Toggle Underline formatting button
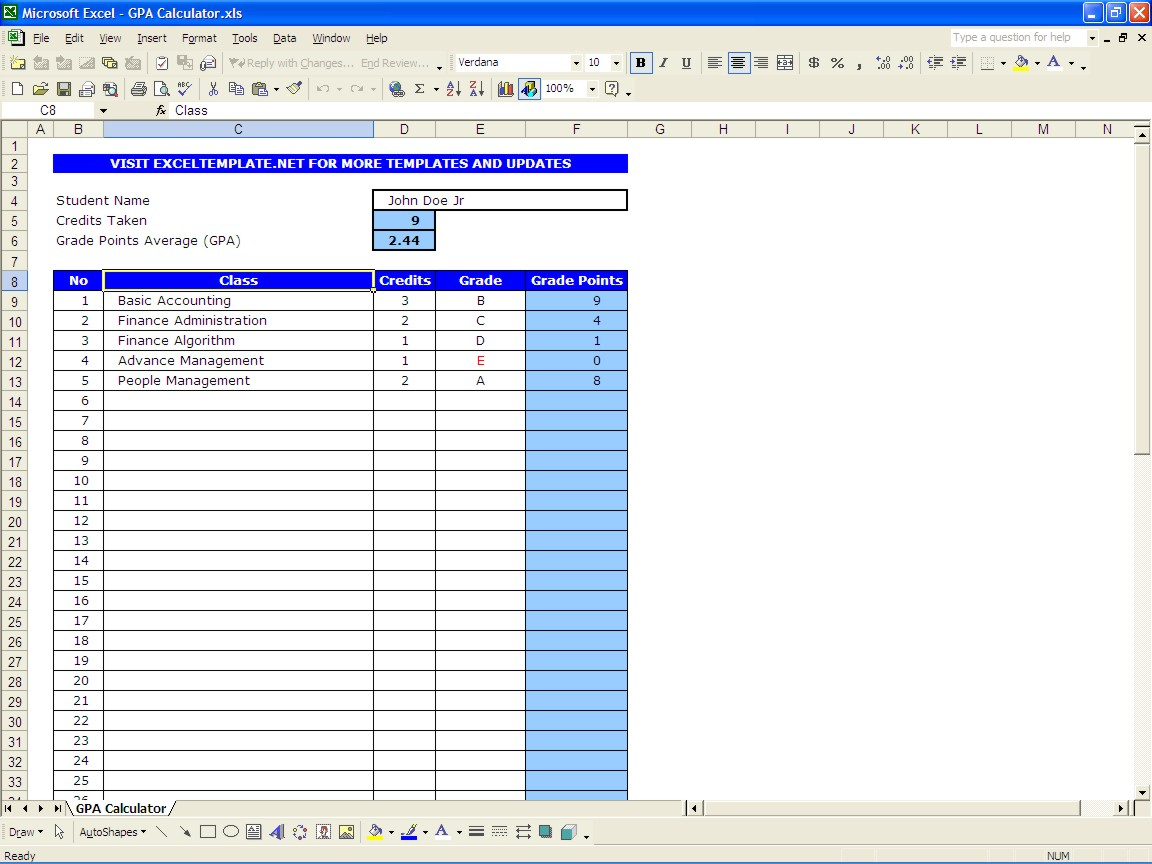Viewport: 1152px width, 864px height. coord(686,63)
